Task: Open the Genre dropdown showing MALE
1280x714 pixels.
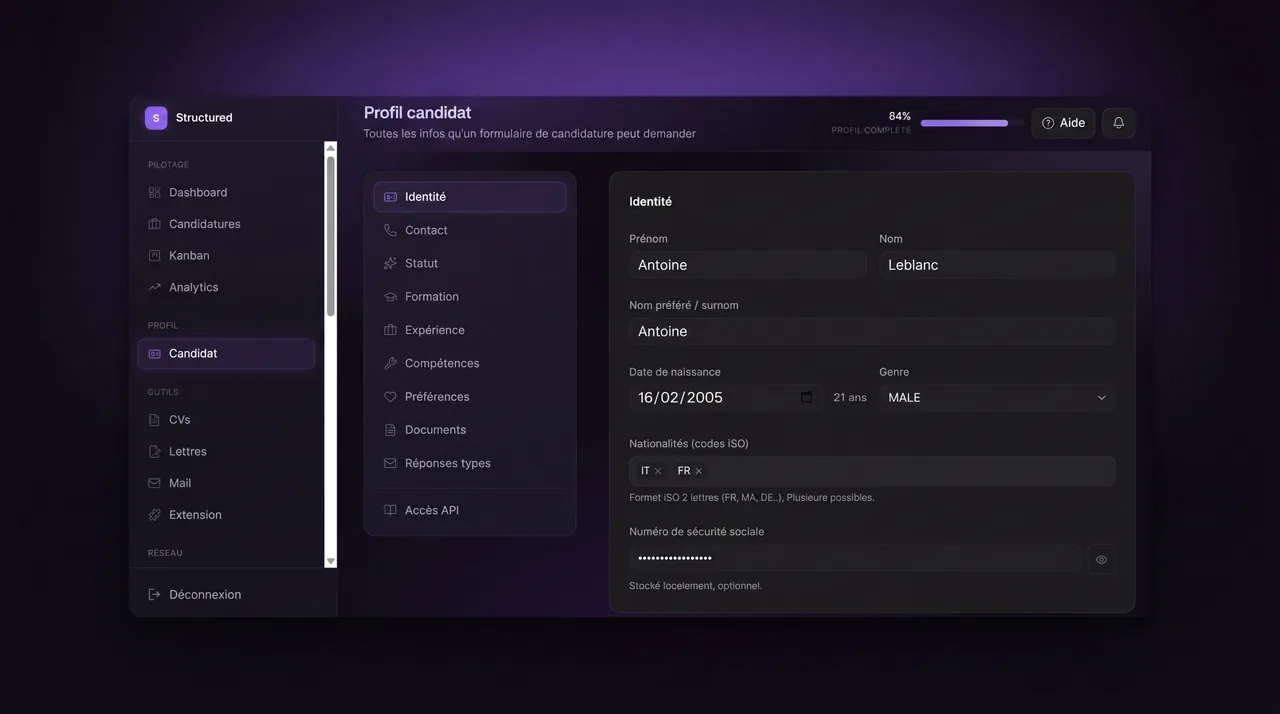Action: click(997, 397)
